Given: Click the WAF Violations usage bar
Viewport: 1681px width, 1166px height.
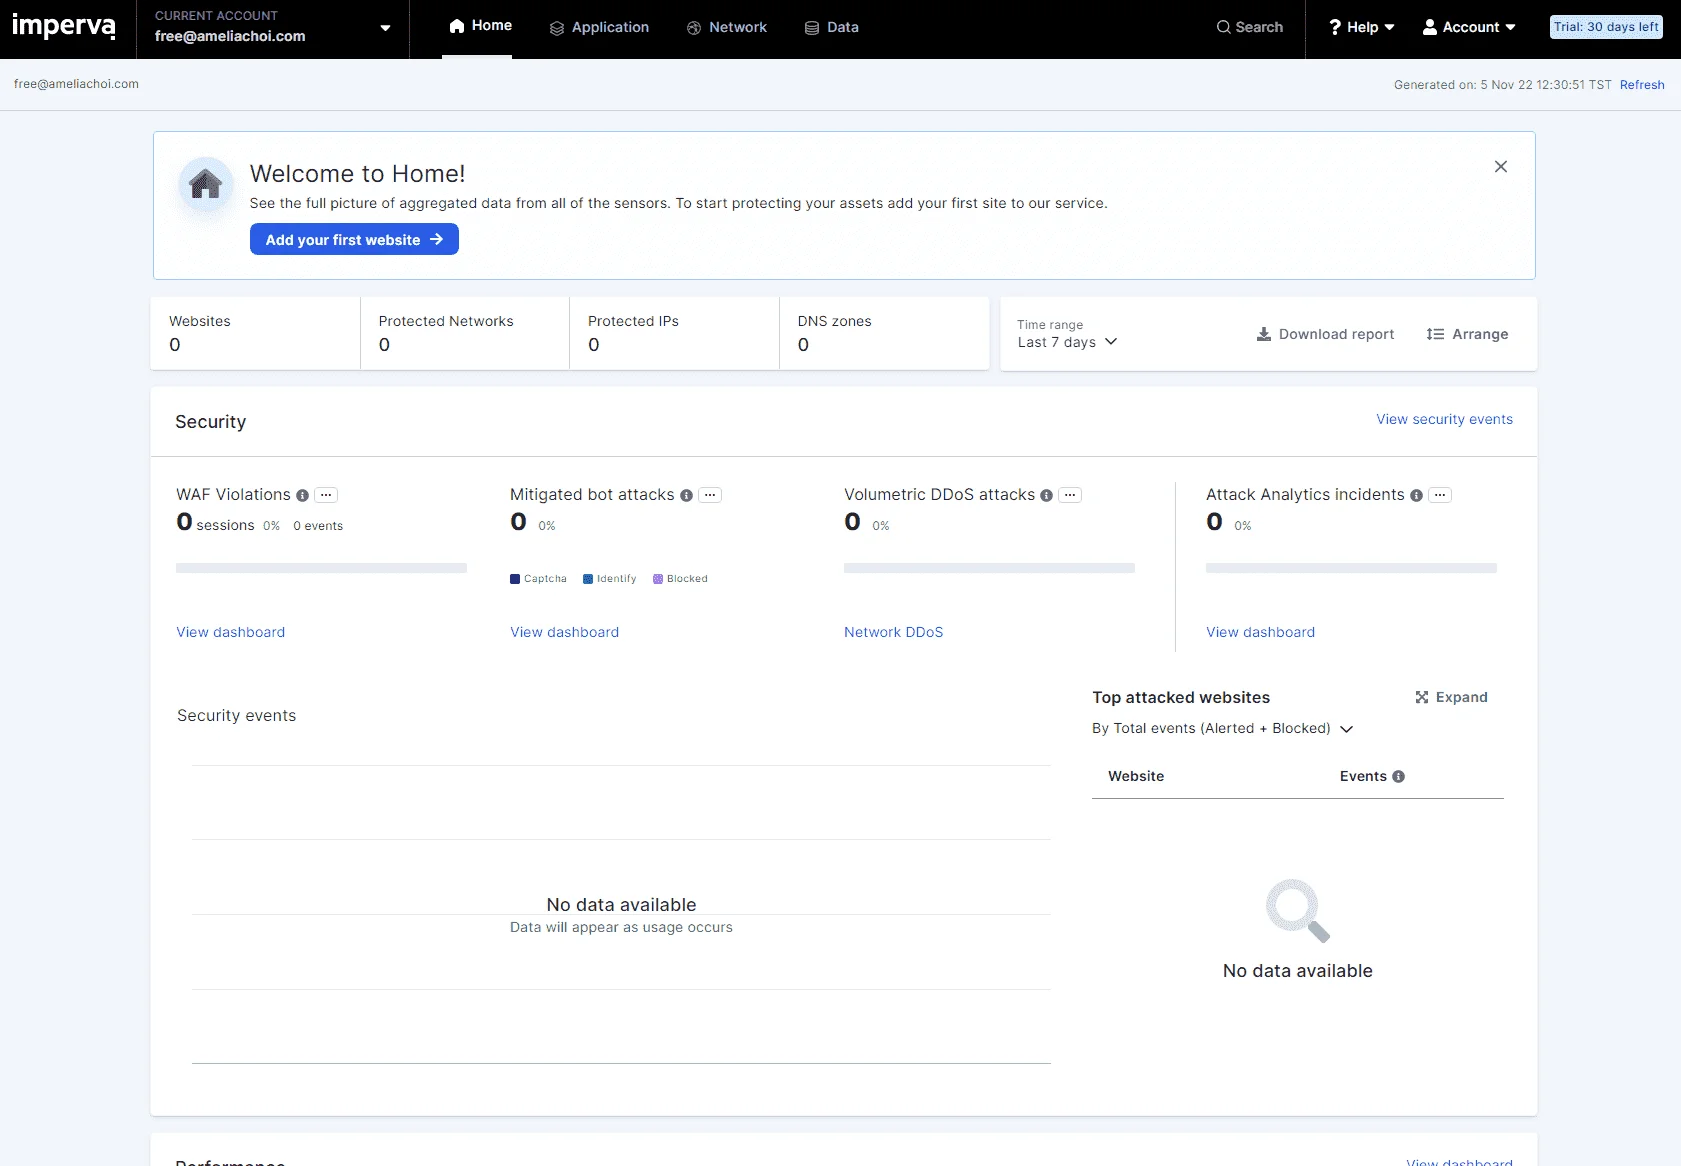Looking at the screenshot, I should pos(321,568).
